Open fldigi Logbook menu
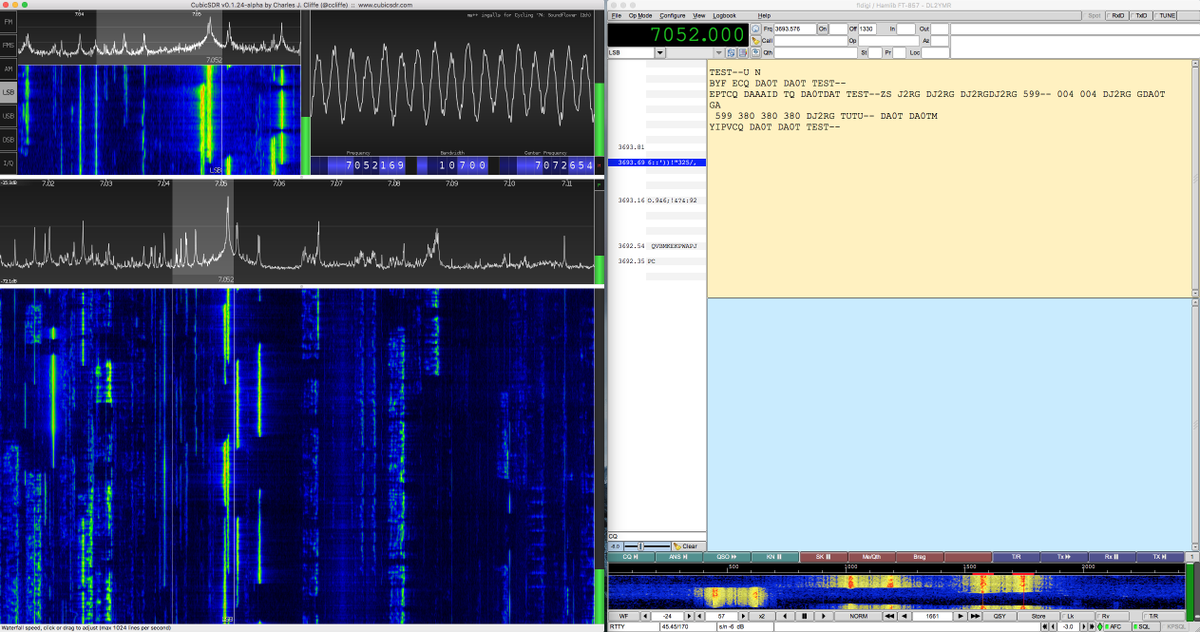1200x632 pixels. [724, 16]
